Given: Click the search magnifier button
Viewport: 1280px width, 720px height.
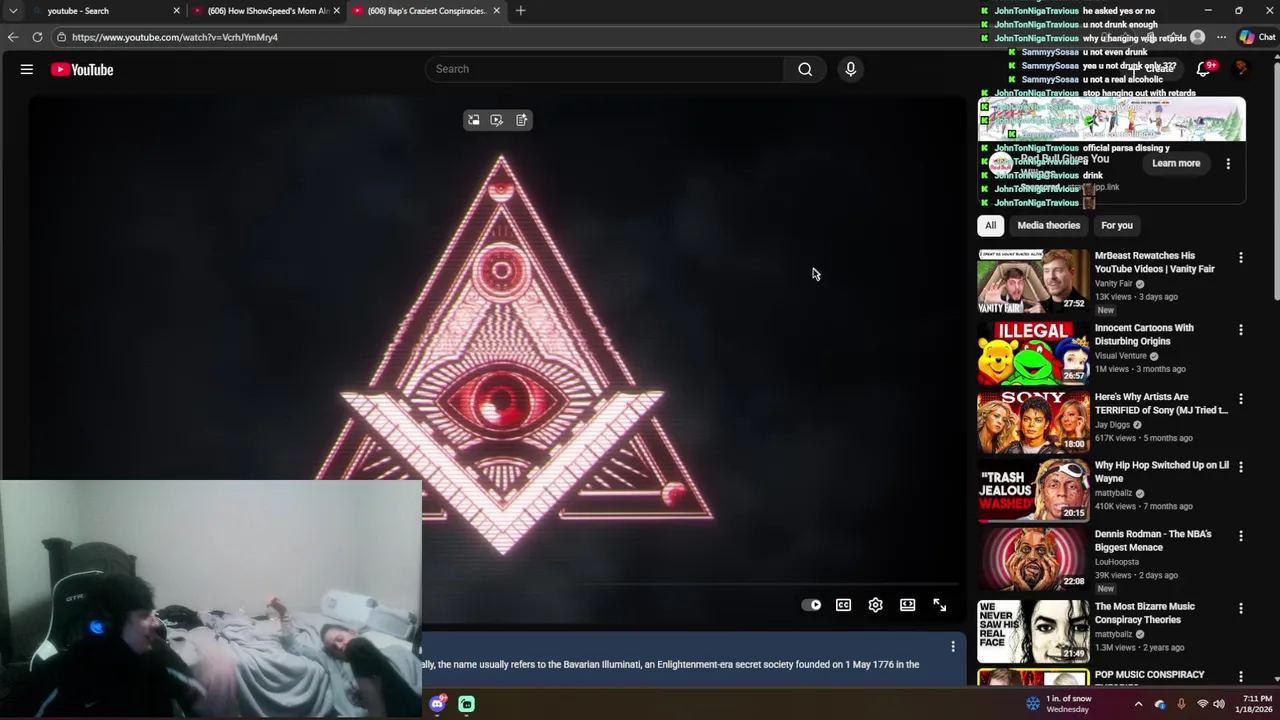Looking at the screenshot, I should click(805, 69).
